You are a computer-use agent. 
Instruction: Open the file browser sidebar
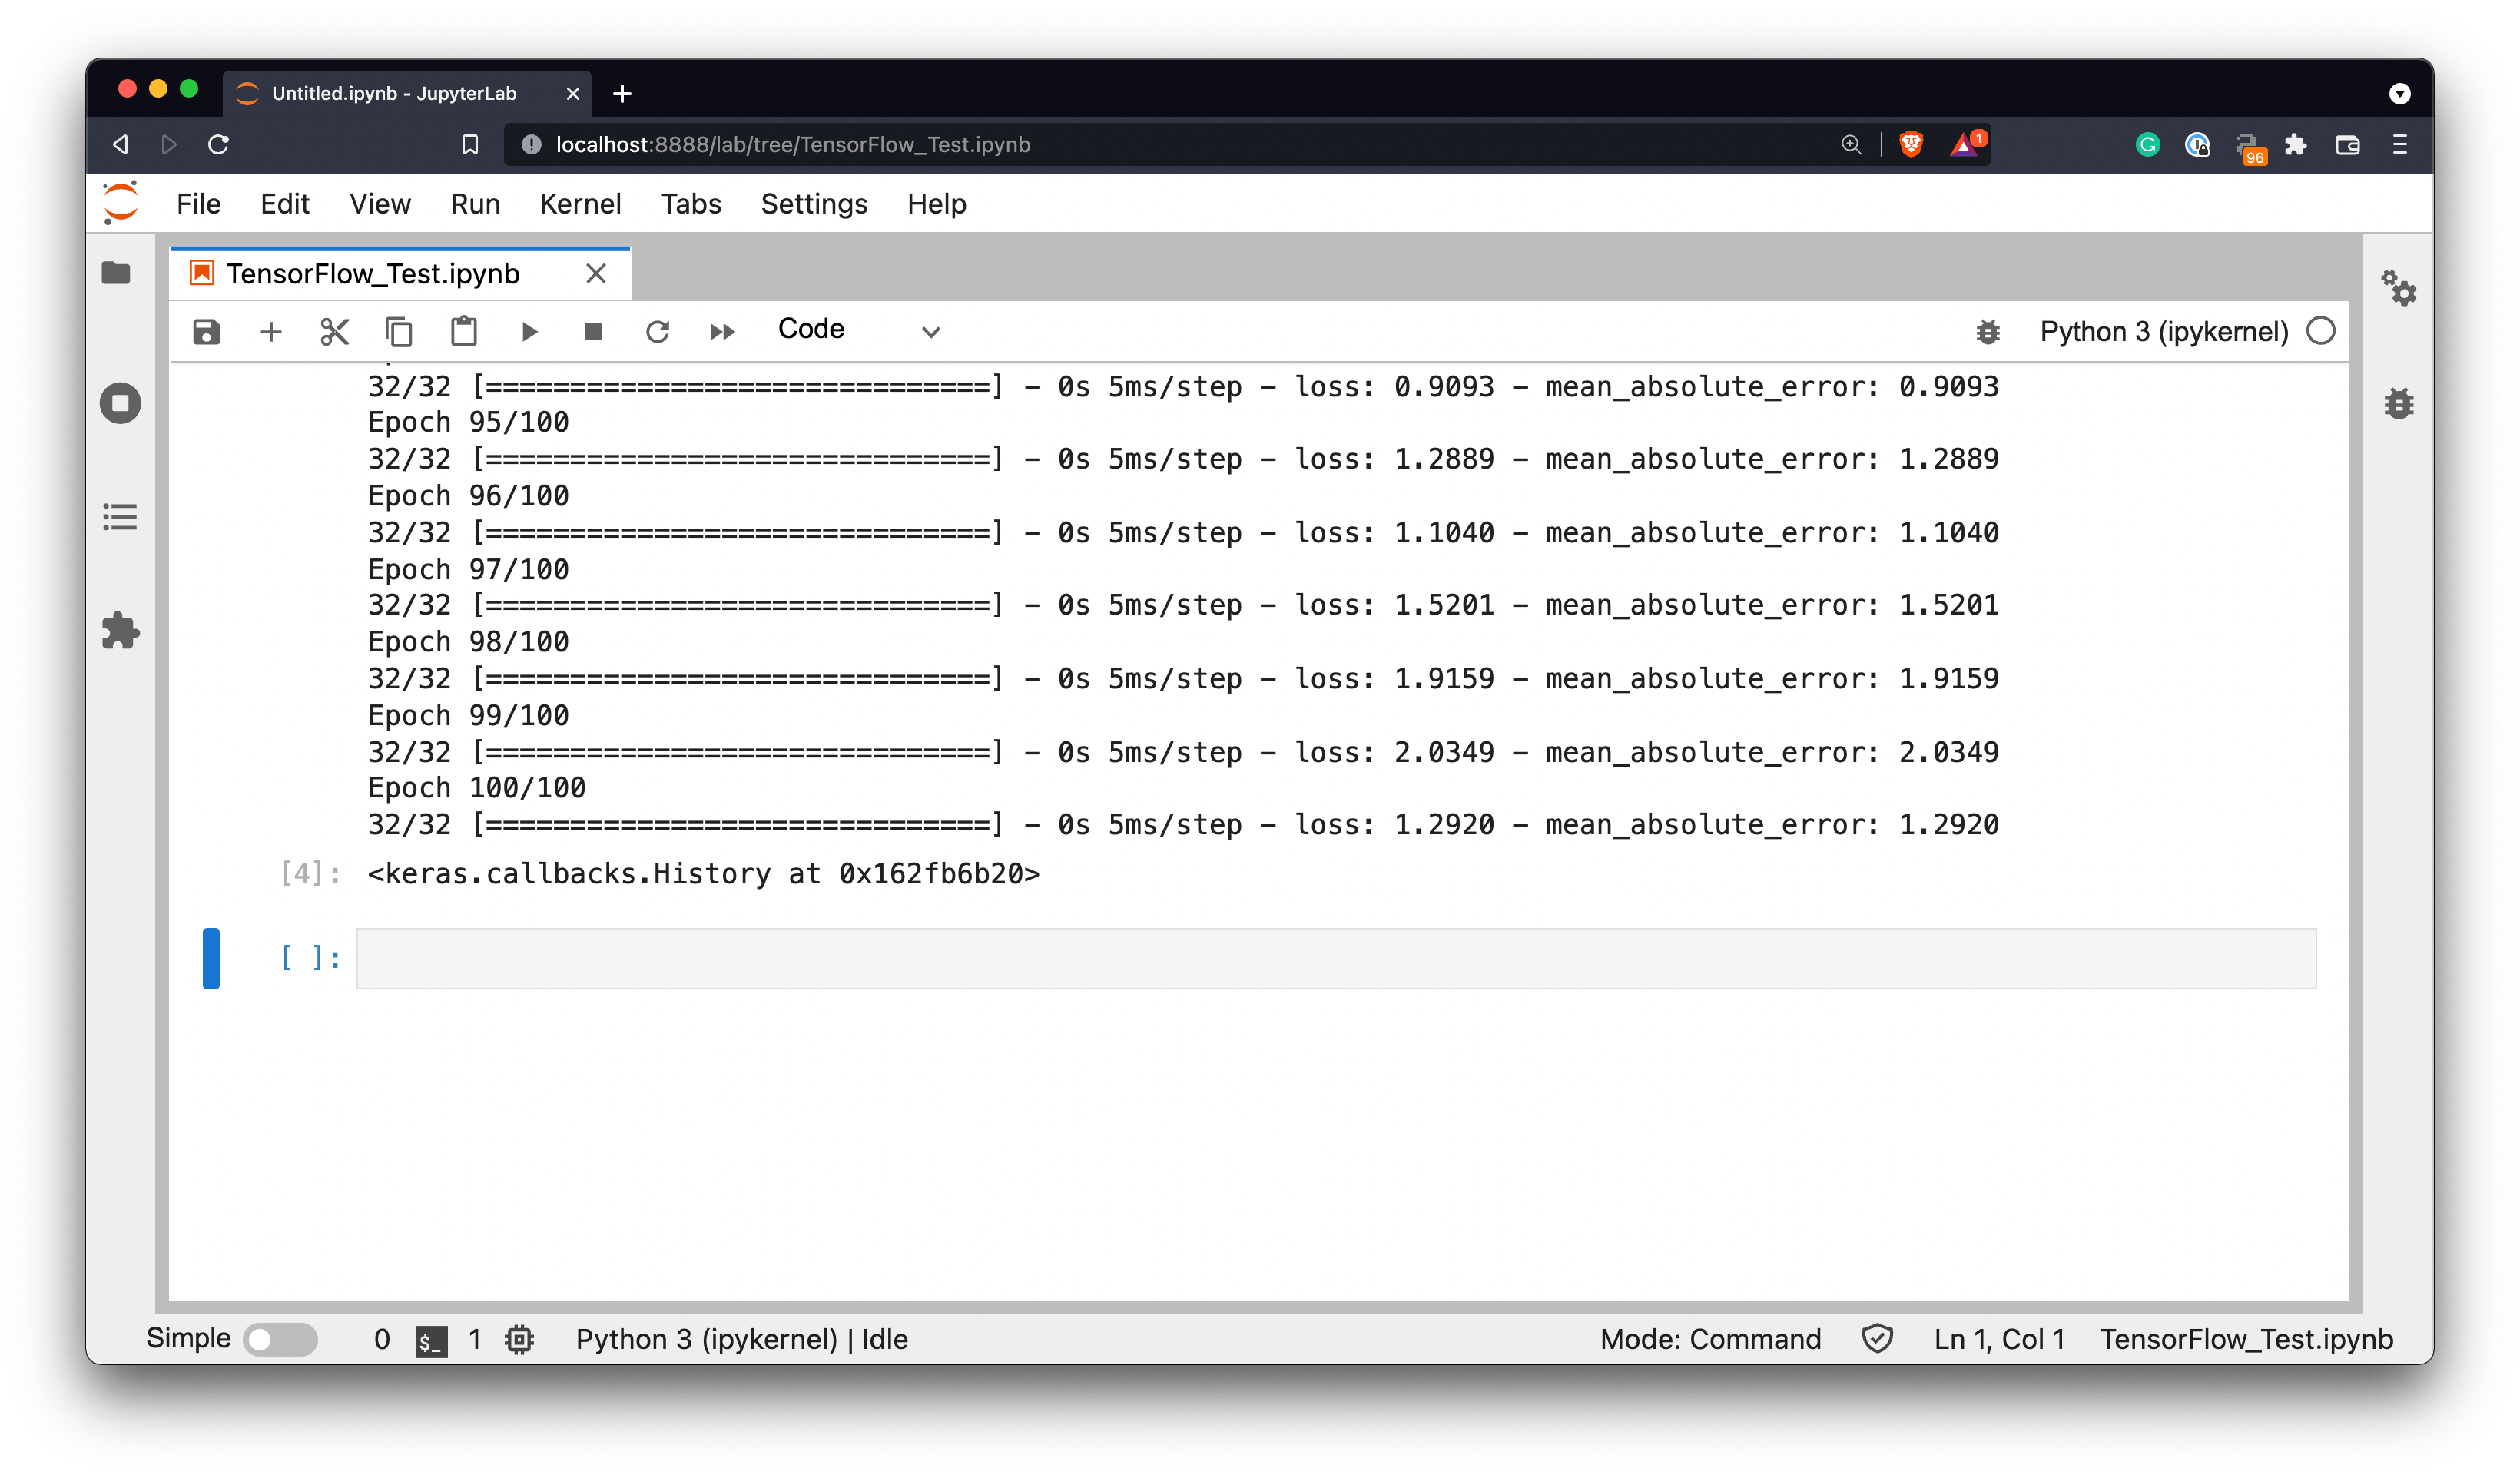[x=117, y=272]
